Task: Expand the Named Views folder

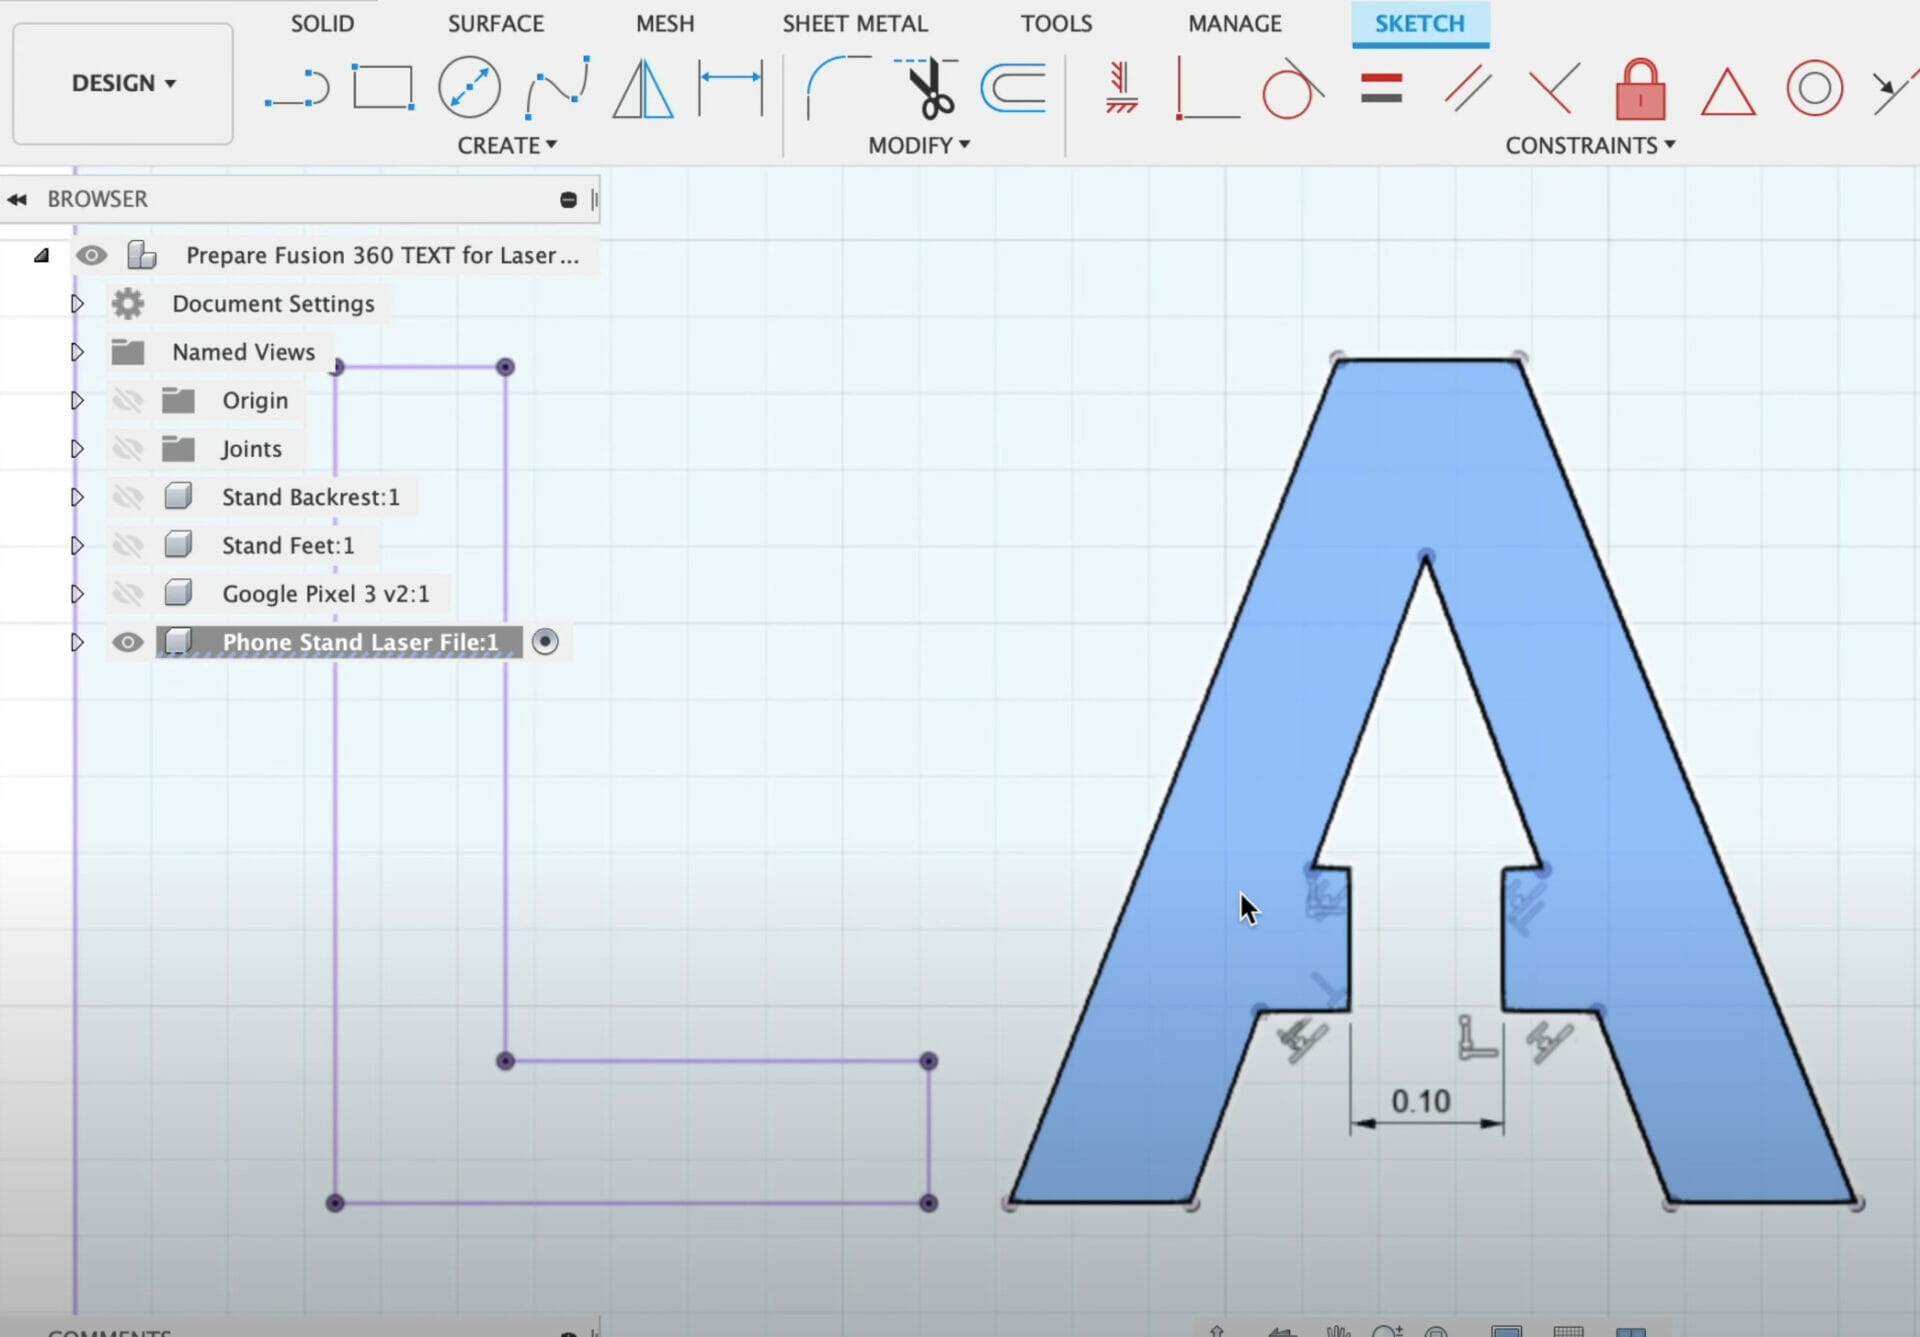Action: 77,351
